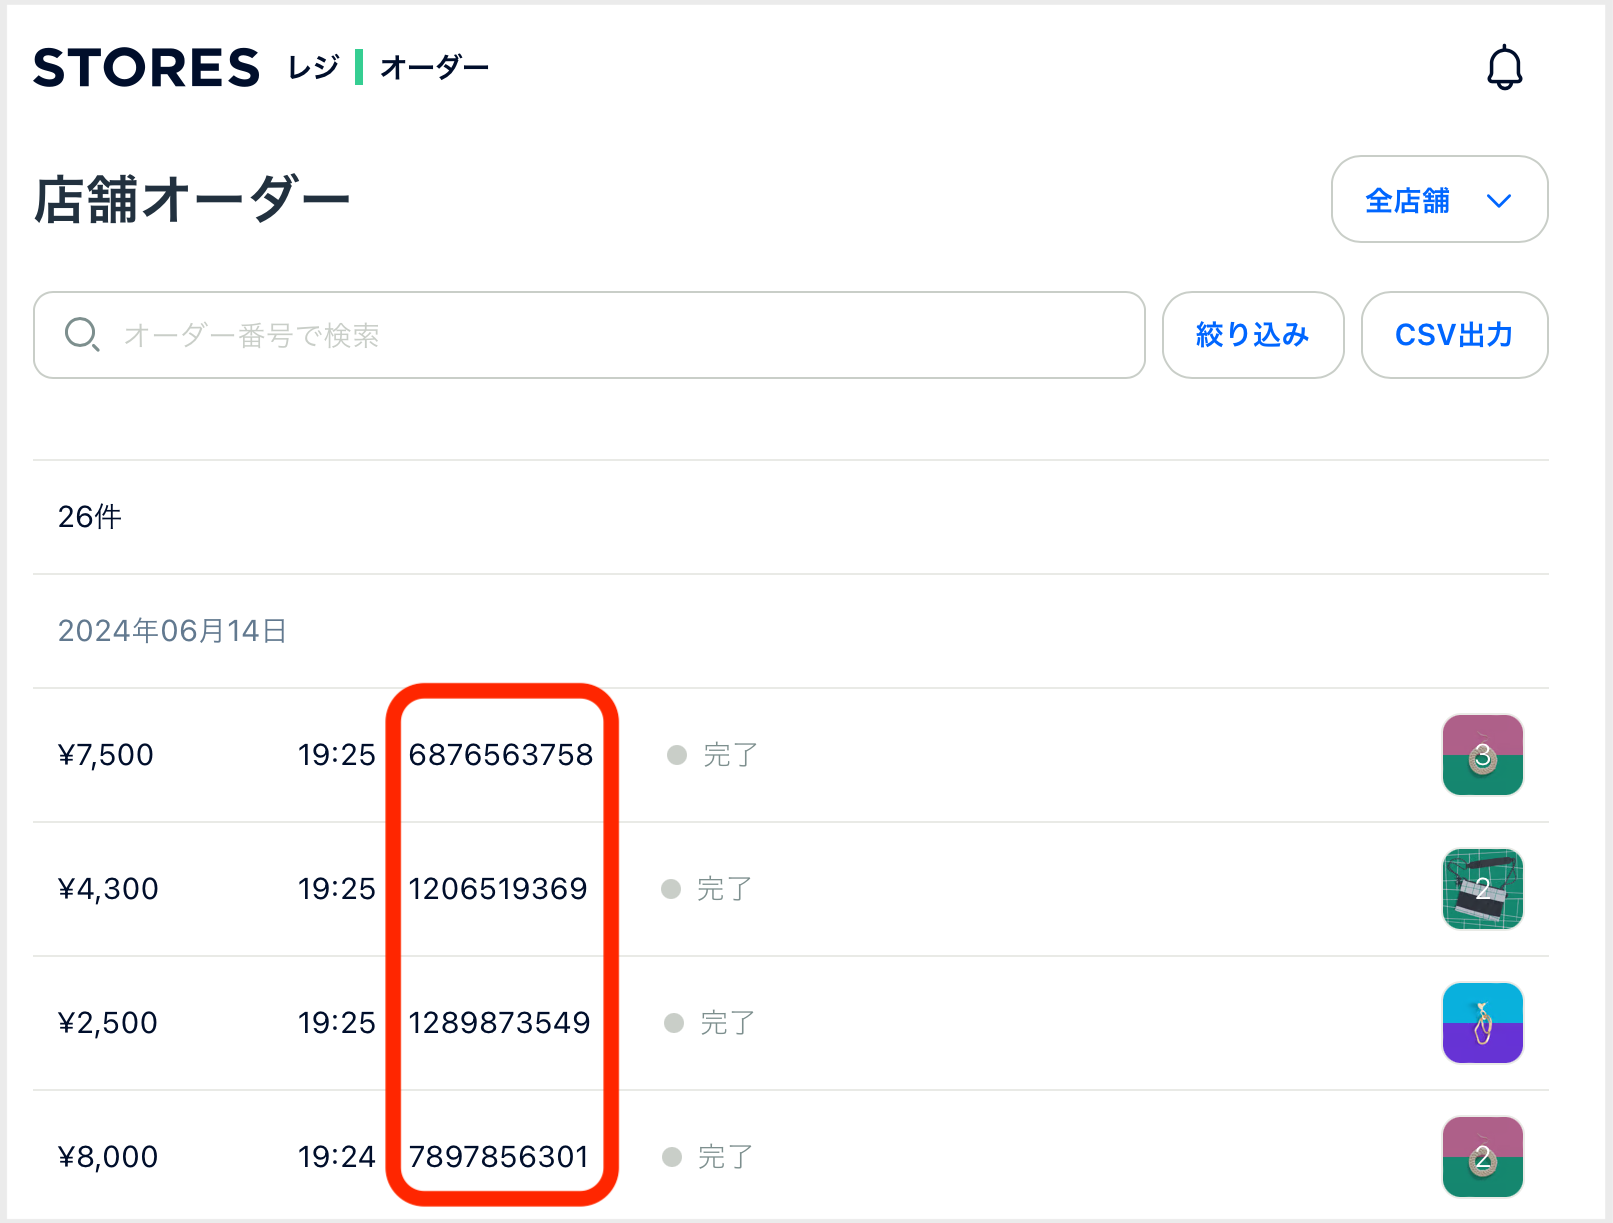The height and width of the screenshot is (1223, 1613).
Task: Open the thumbnail for the ¥8,000 order
Action: coord(1482,1157)
